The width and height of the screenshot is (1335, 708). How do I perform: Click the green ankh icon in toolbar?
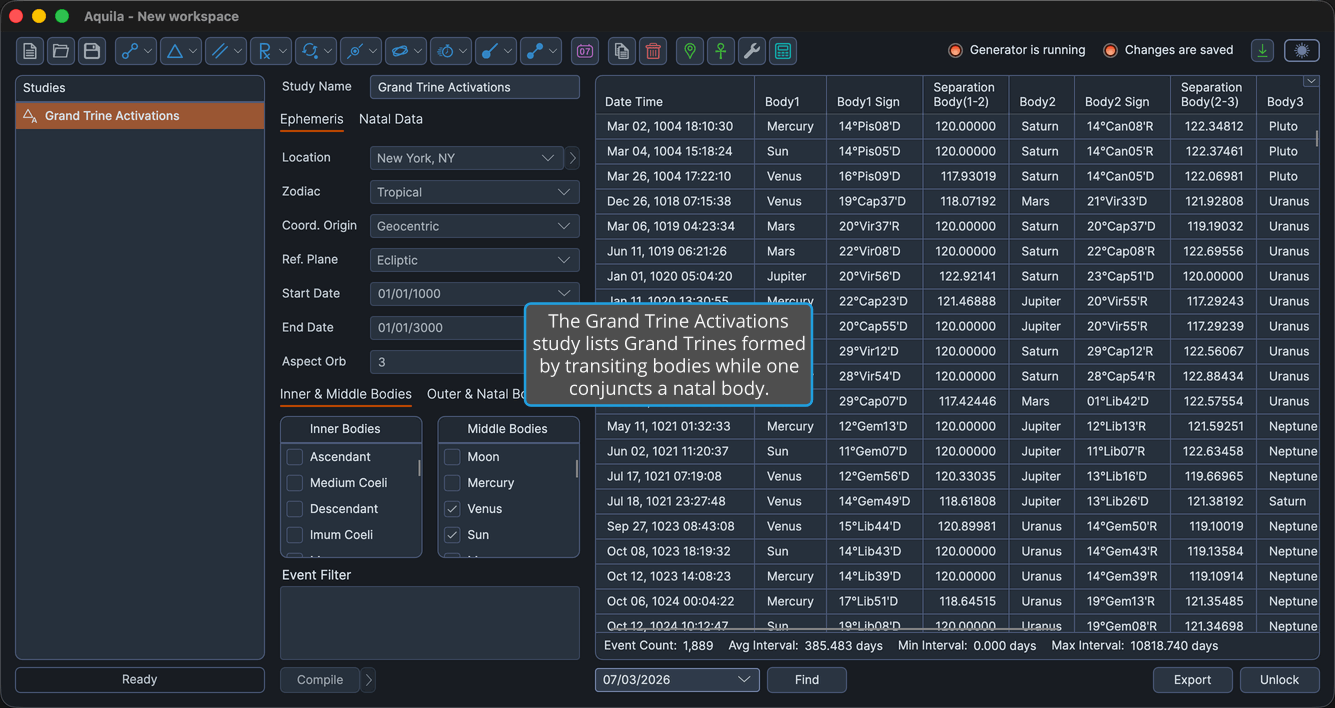tap(721, 51)
